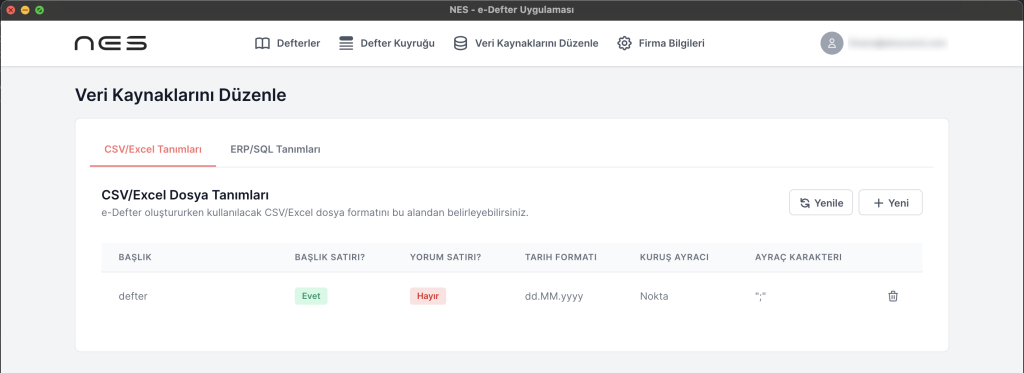Image resolution: width=1024 pixels, height=373 pixels.
Task: Delete the defter row with trash icon
Action: pyautogui.click(x=893, y=296)
